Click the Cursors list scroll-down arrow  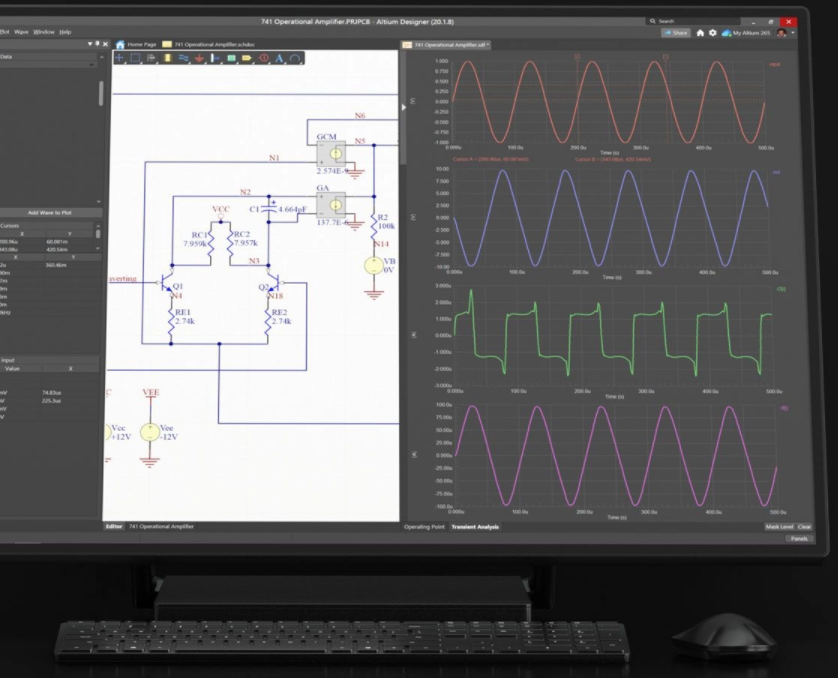click(98, 248)
